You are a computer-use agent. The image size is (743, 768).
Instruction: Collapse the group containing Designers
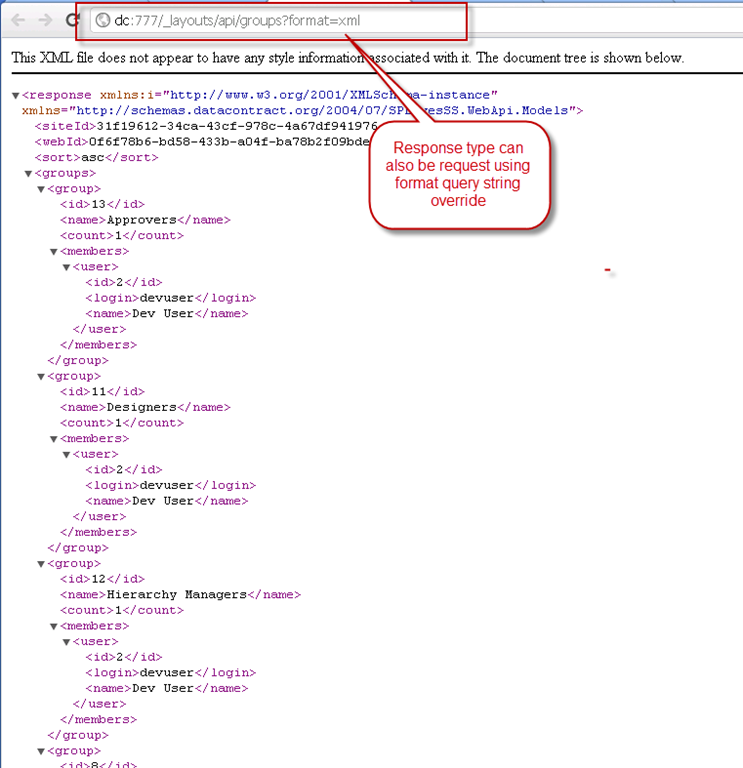click(x=41, y=377)
